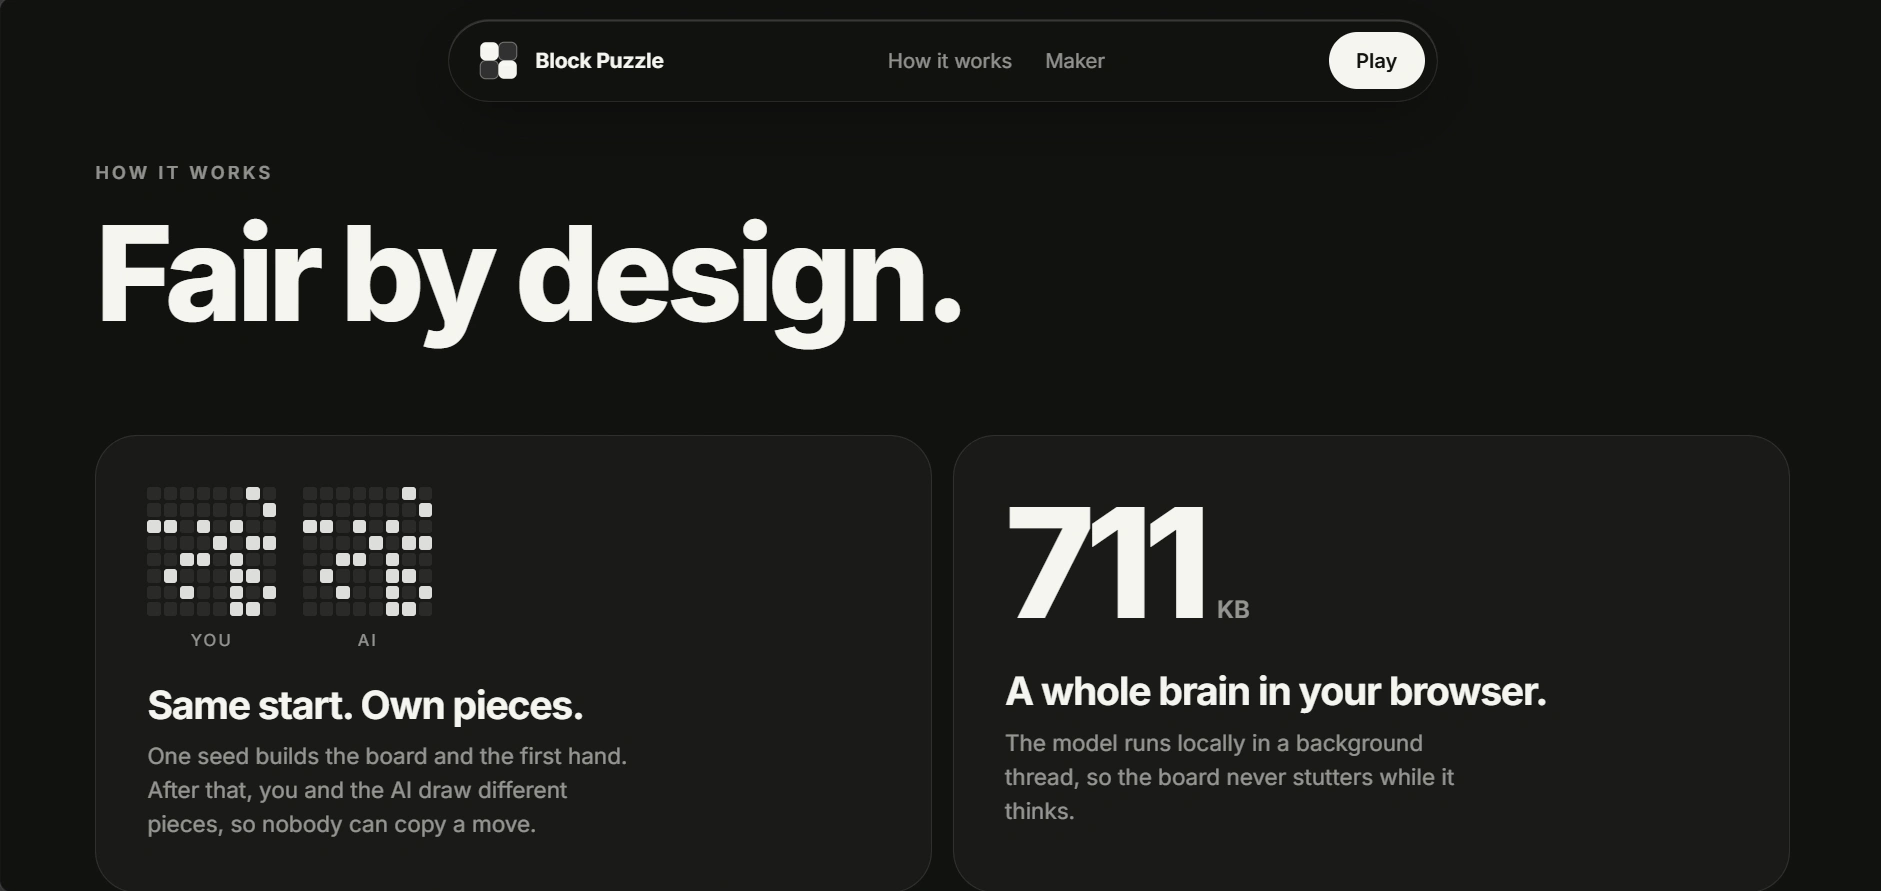Click the "YOU" label under the board

pos(211,640)
